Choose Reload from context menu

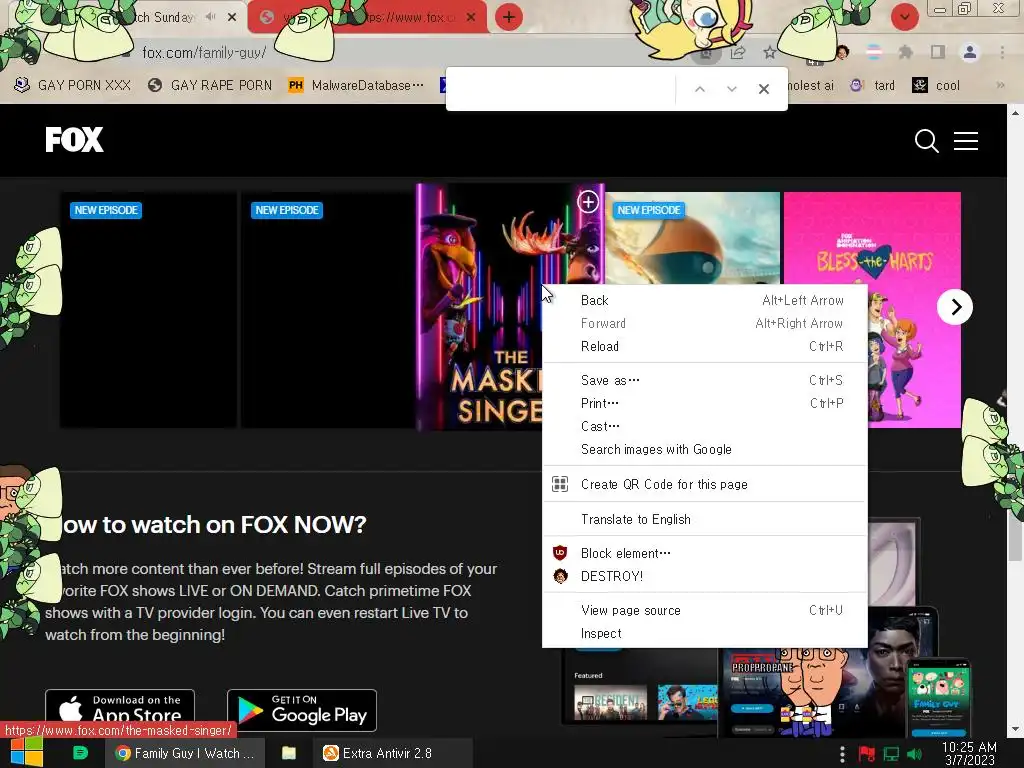pyautogui.click(x=705, y=346)
